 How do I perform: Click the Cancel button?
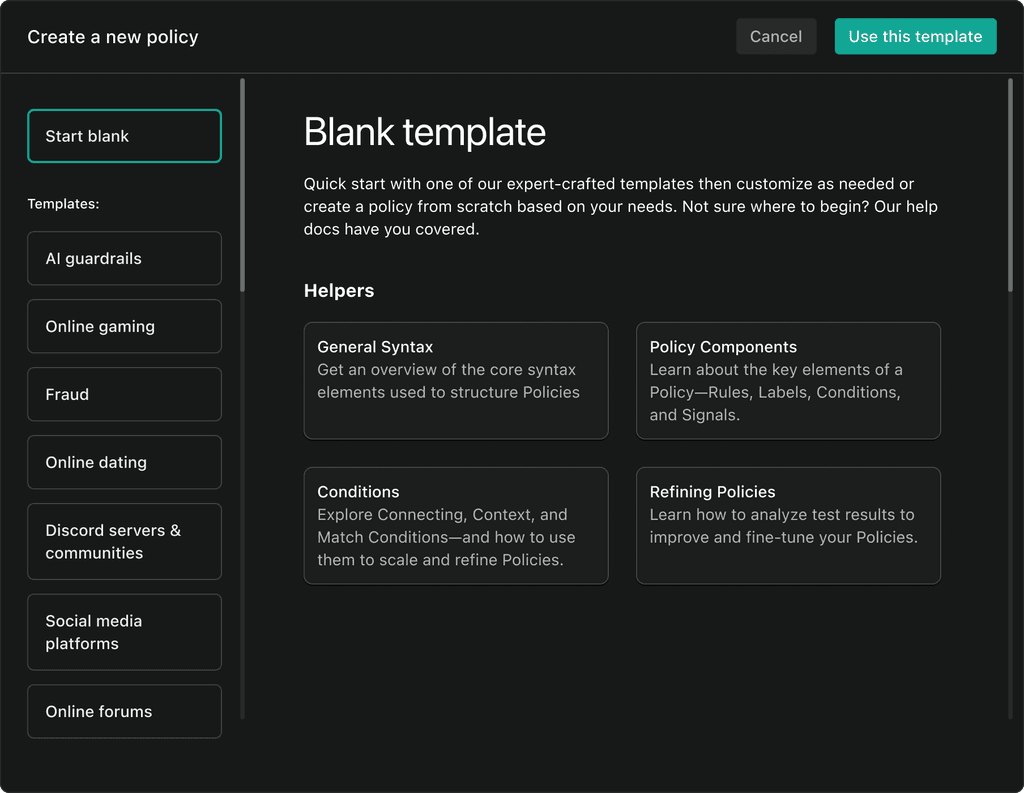(x=776, y=37)
